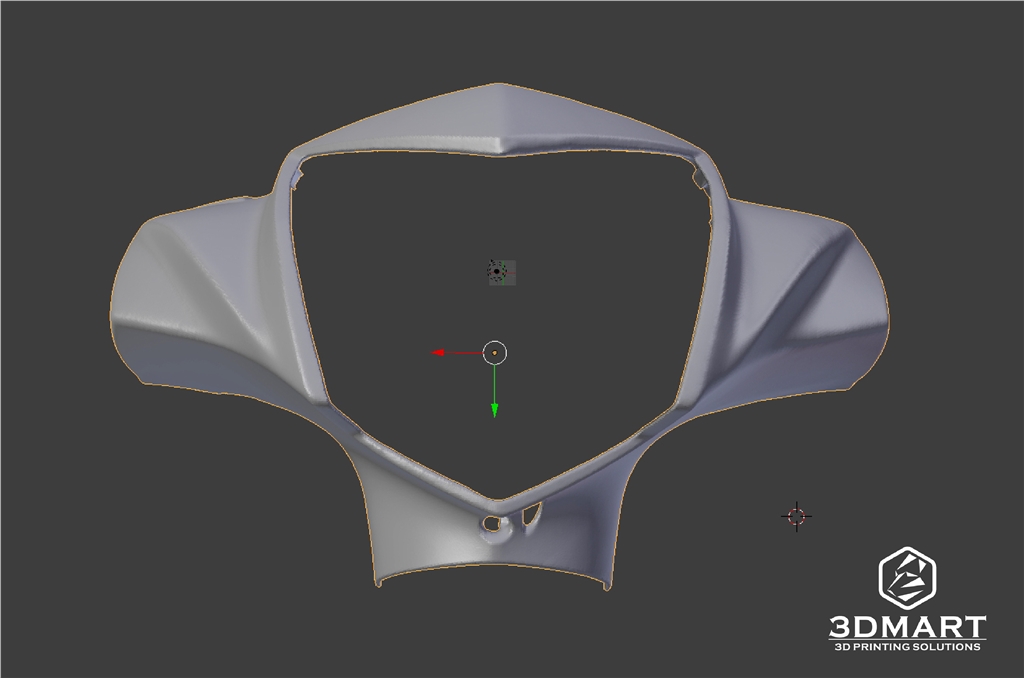Viewport: 1024px width, 678px height.
Task: Click the white circle at manipulator center
Action: tap(495, 352)
